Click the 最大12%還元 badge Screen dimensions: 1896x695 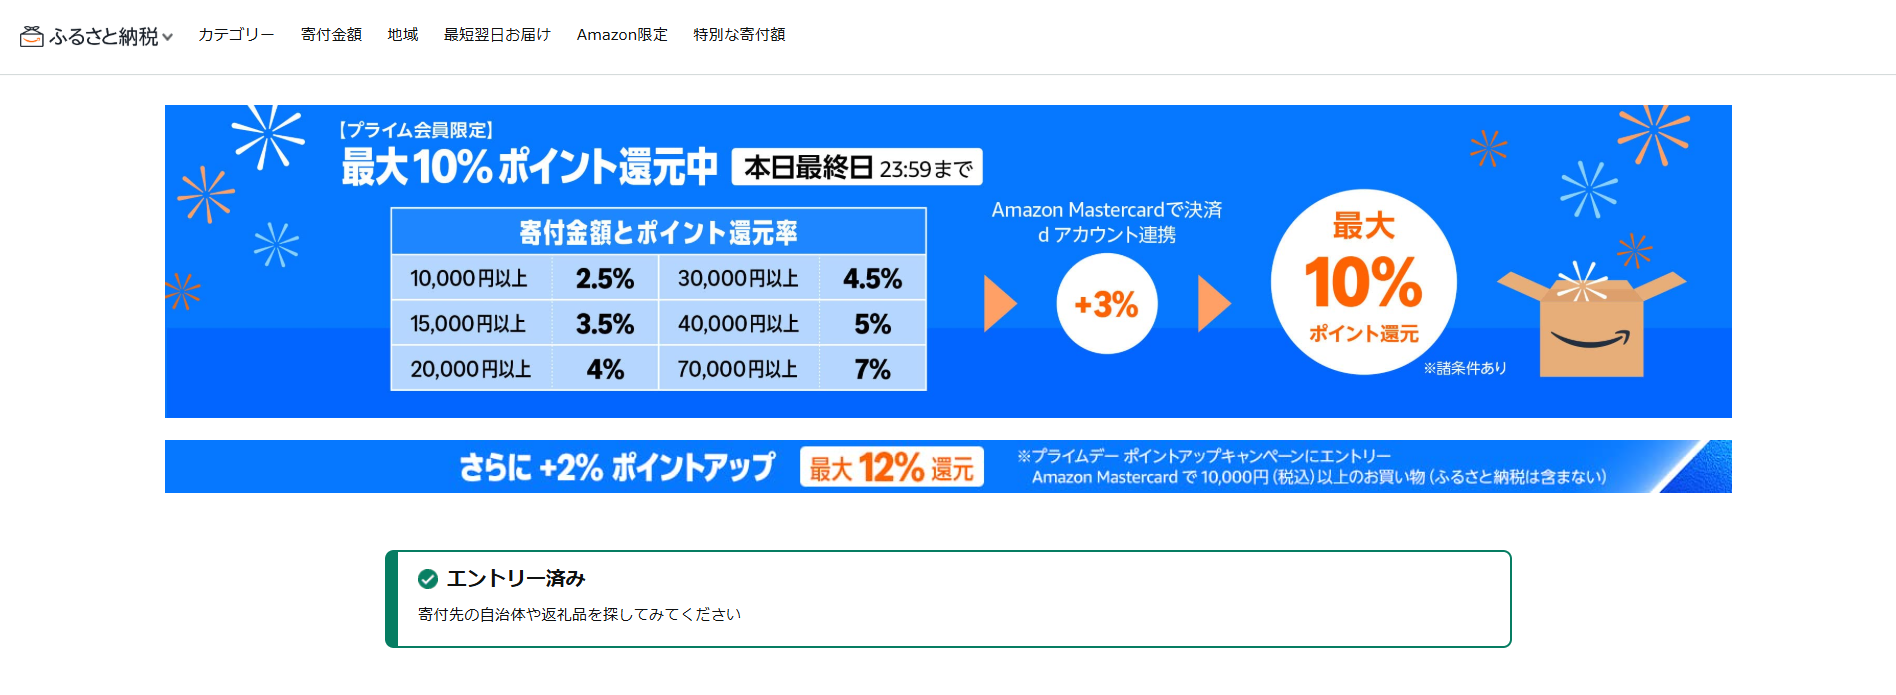tap(892, 467)
